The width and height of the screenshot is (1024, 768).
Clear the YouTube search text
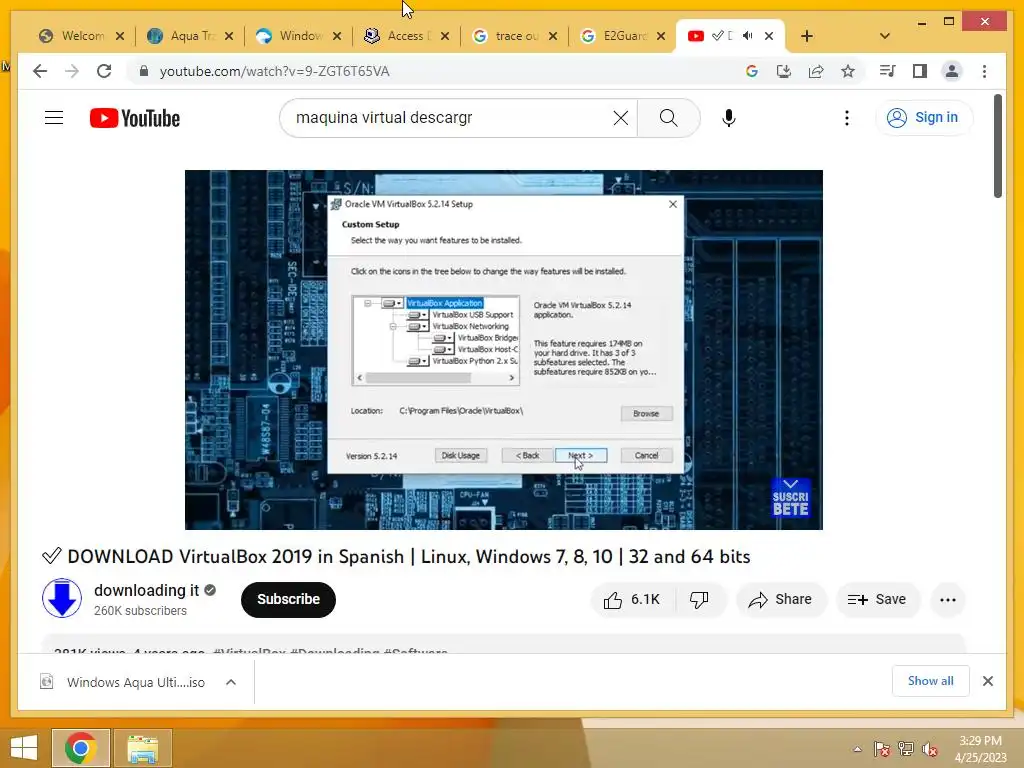620,118
